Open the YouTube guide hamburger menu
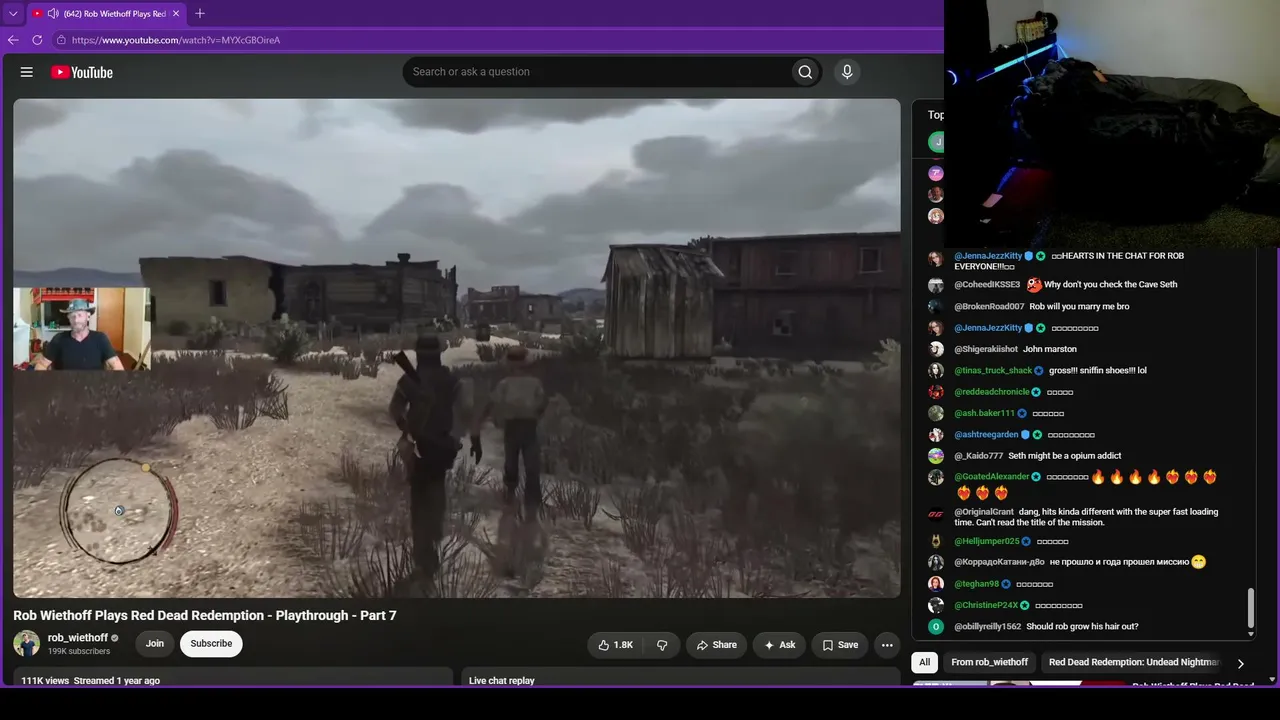Screen dimensions: 1280x720 tap(27, 72)
